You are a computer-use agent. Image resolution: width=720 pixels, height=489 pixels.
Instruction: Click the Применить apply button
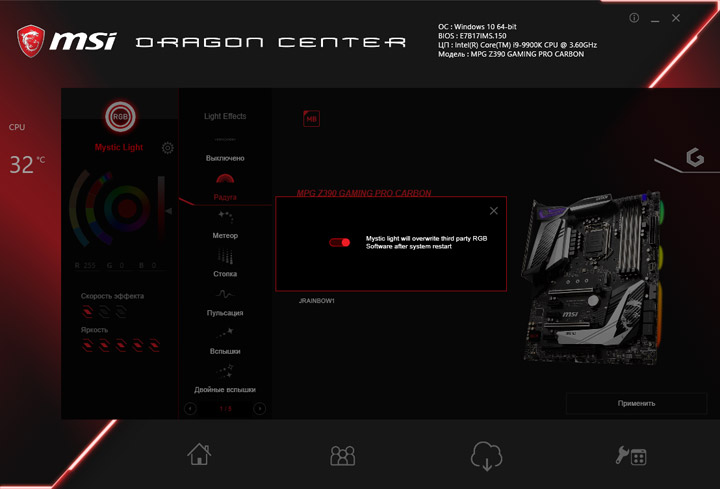click(636, 404)
